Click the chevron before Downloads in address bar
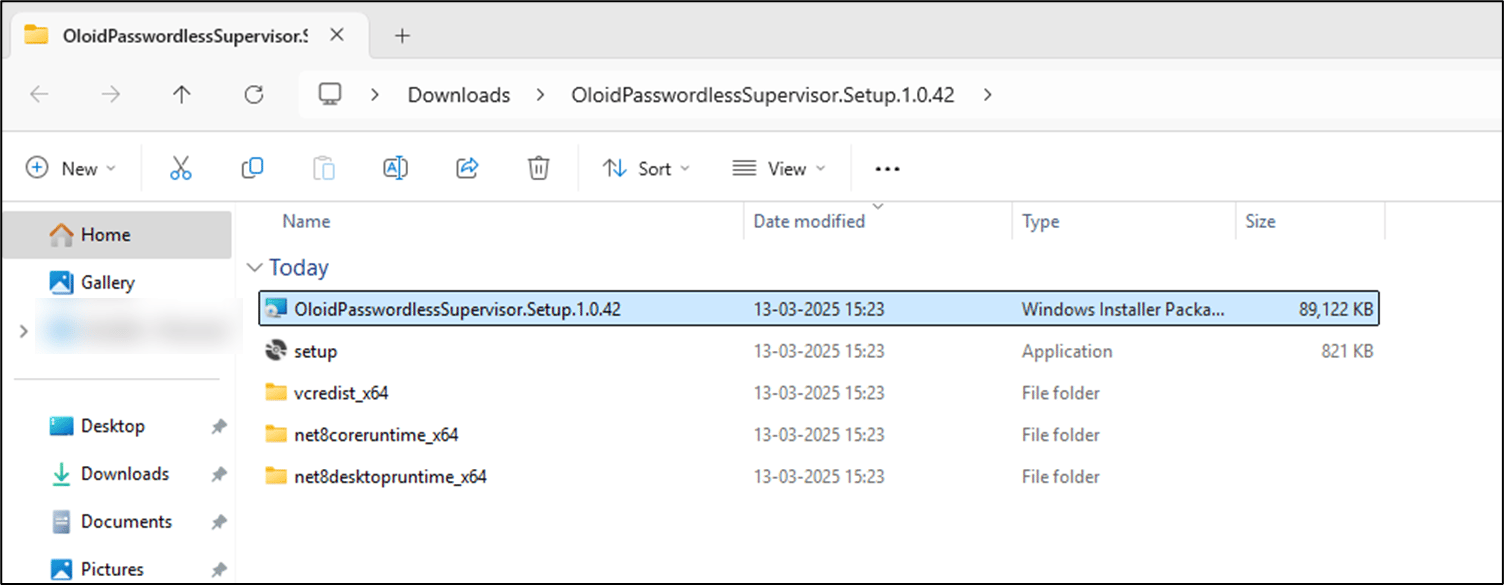Screen dimensions: 1504x585 tap(376, 95)
